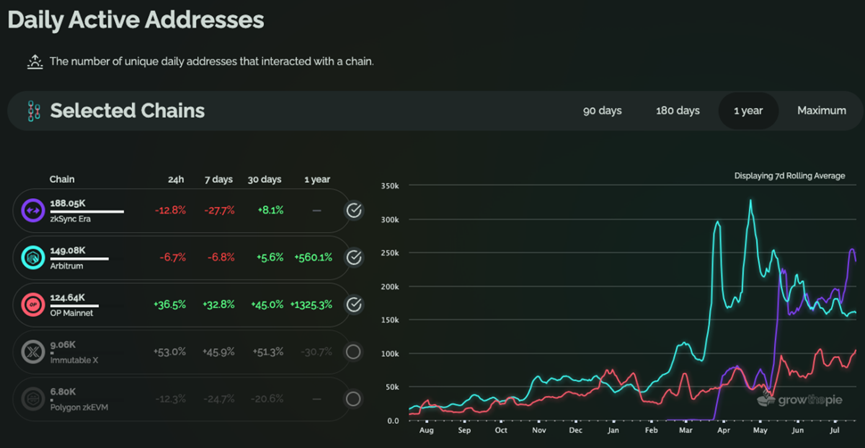Click the 1 year column header

(x=317, y=180)
